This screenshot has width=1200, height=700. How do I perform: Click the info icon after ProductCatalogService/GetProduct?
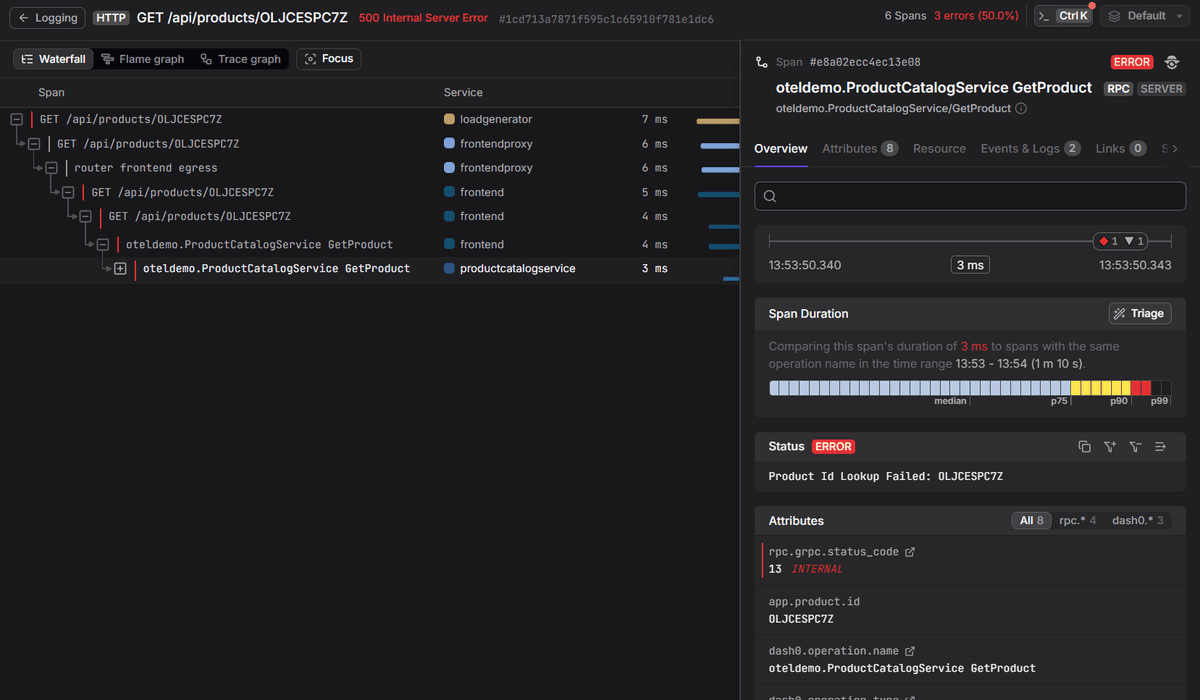[x=1021, y=108]
